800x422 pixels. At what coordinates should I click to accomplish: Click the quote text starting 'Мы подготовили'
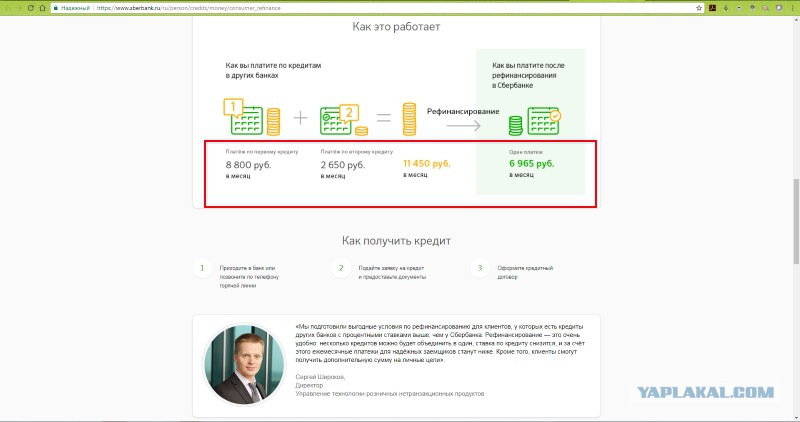point(440,343)
